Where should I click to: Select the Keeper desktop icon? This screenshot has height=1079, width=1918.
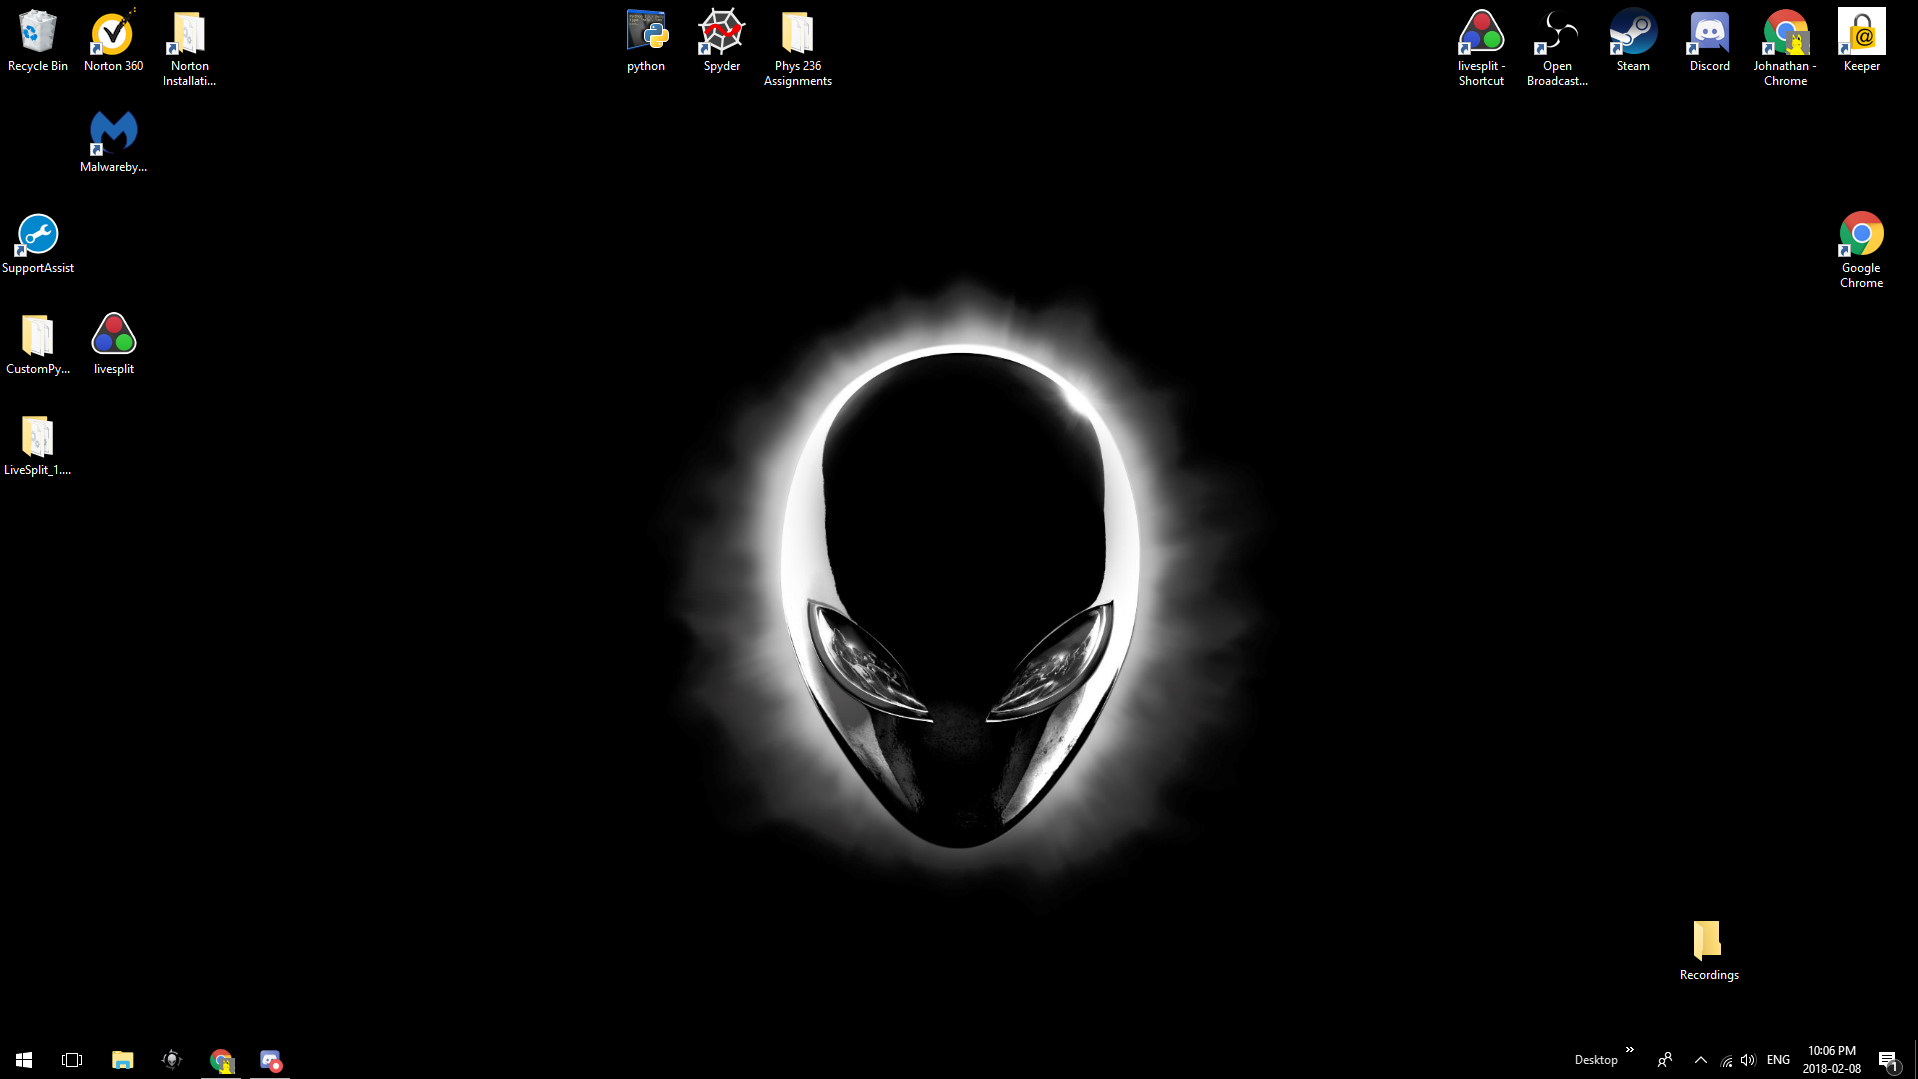click(x=1861, y=41)
